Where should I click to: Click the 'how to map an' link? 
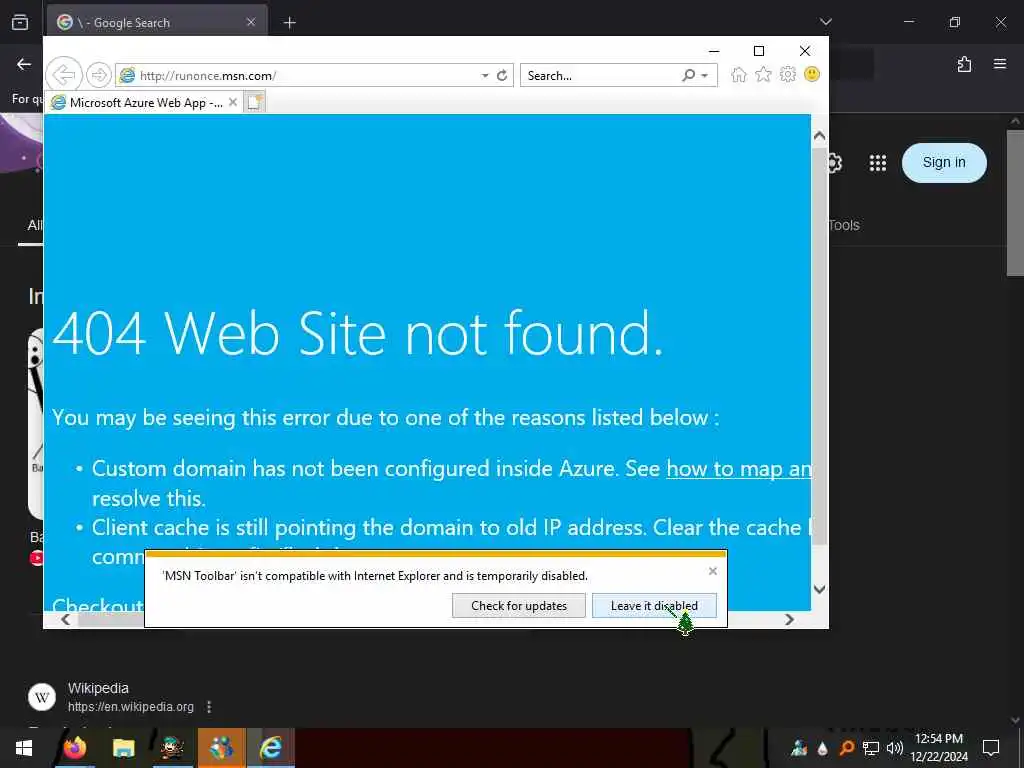click(x=739, y=468)
